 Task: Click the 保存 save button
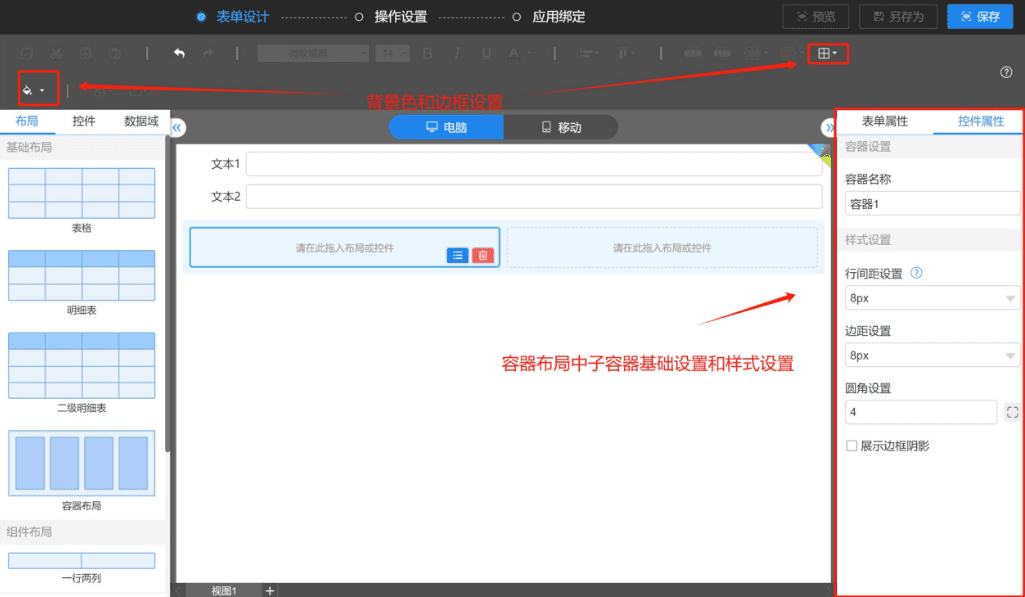point(980,17)
